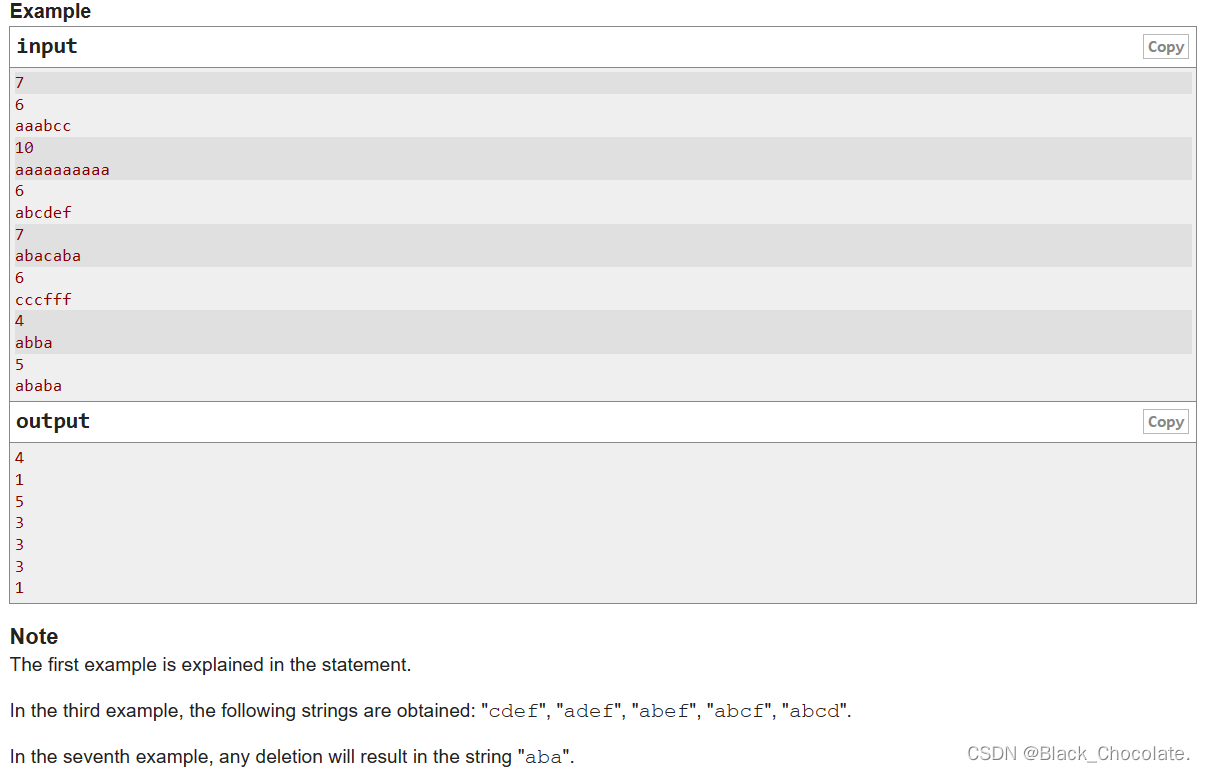Click the 'output' section header

click(x=53, y=421)
